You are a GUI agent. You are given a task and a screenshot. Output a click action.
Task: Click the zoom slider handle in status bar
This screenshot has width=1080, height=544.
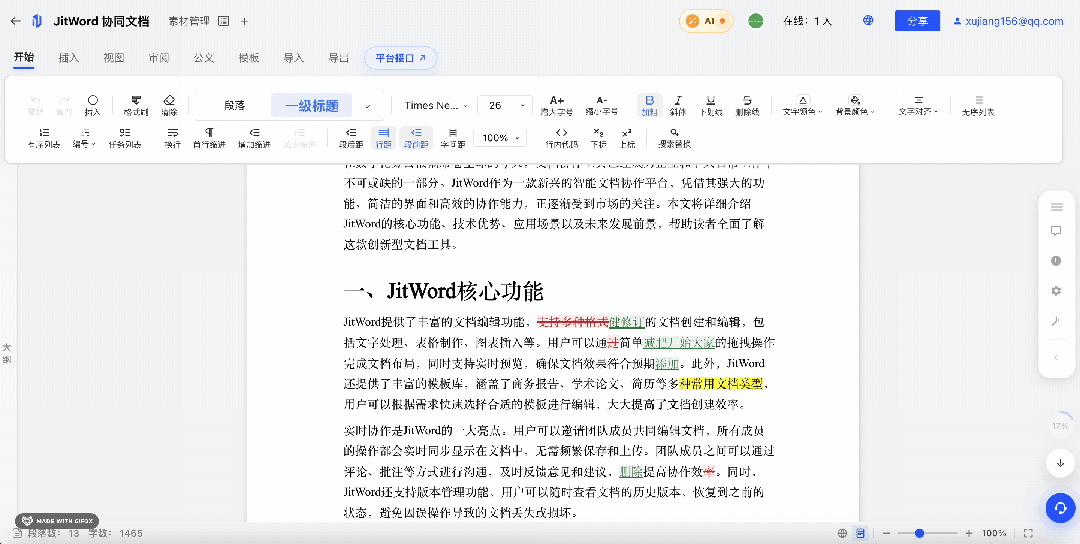(920, 533)
